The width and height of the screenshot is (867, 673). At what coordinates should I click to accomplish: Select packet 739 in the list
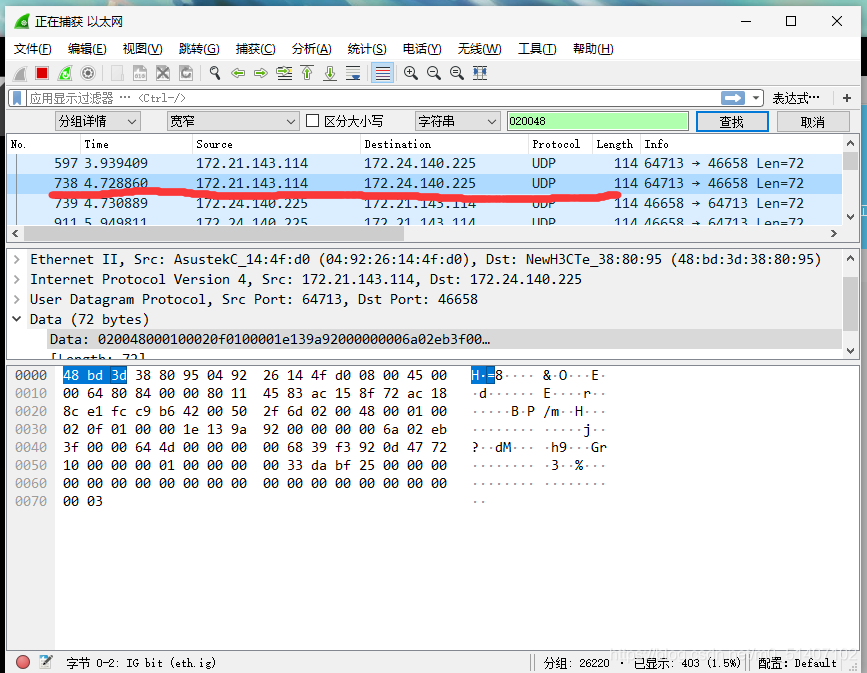425,203
